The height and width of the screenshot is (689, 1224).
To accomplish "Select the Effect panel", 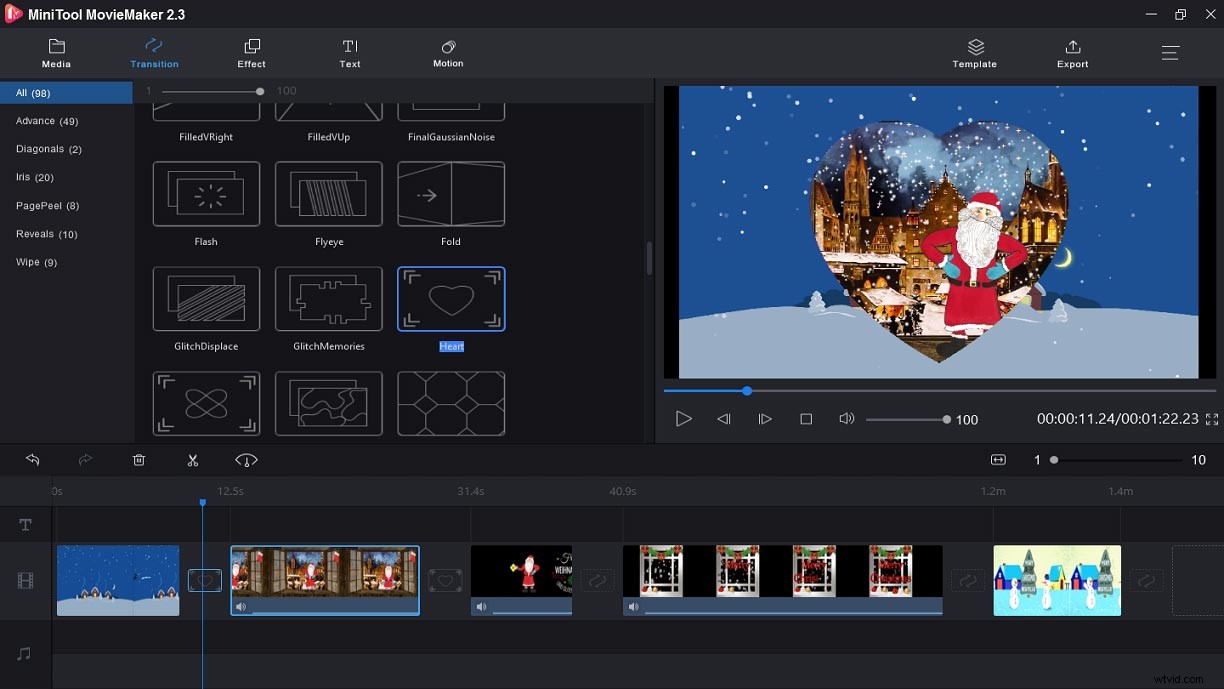I will coord(250,52).
